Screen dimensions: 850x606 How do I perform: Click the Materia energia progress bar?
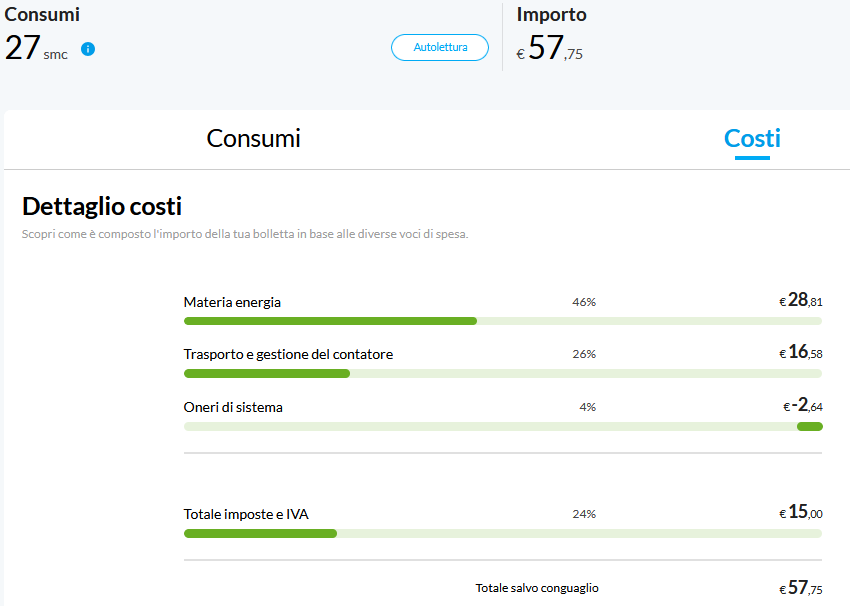pyautogui.click(x=502, y=321)
